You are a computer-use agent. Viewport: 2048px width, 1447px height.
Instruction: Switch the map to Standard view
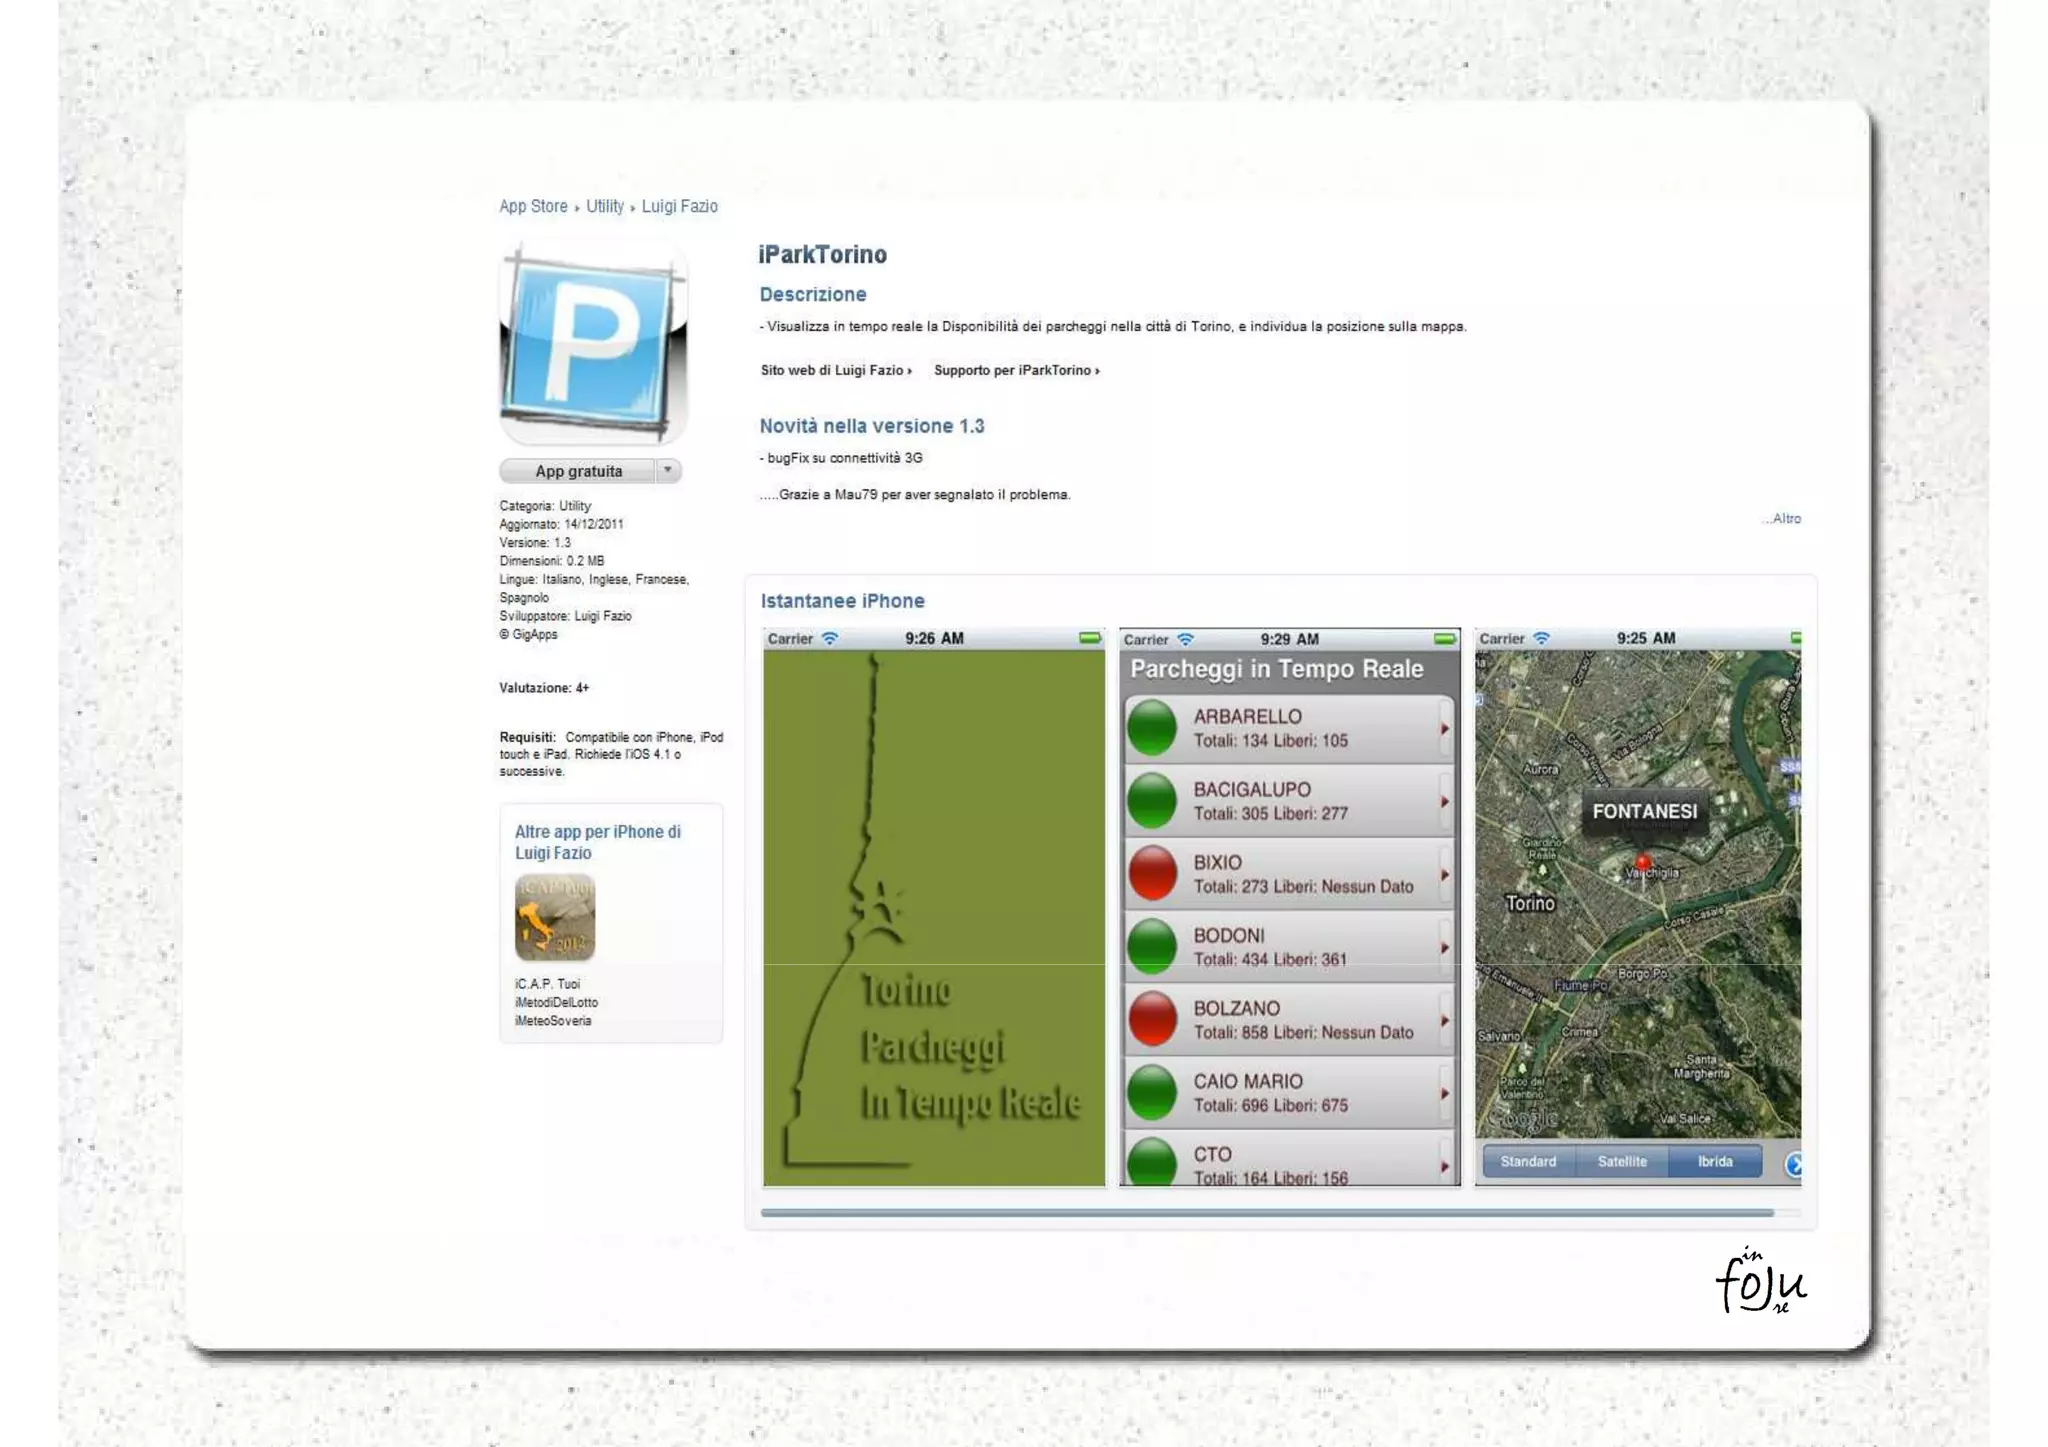1527,1162
